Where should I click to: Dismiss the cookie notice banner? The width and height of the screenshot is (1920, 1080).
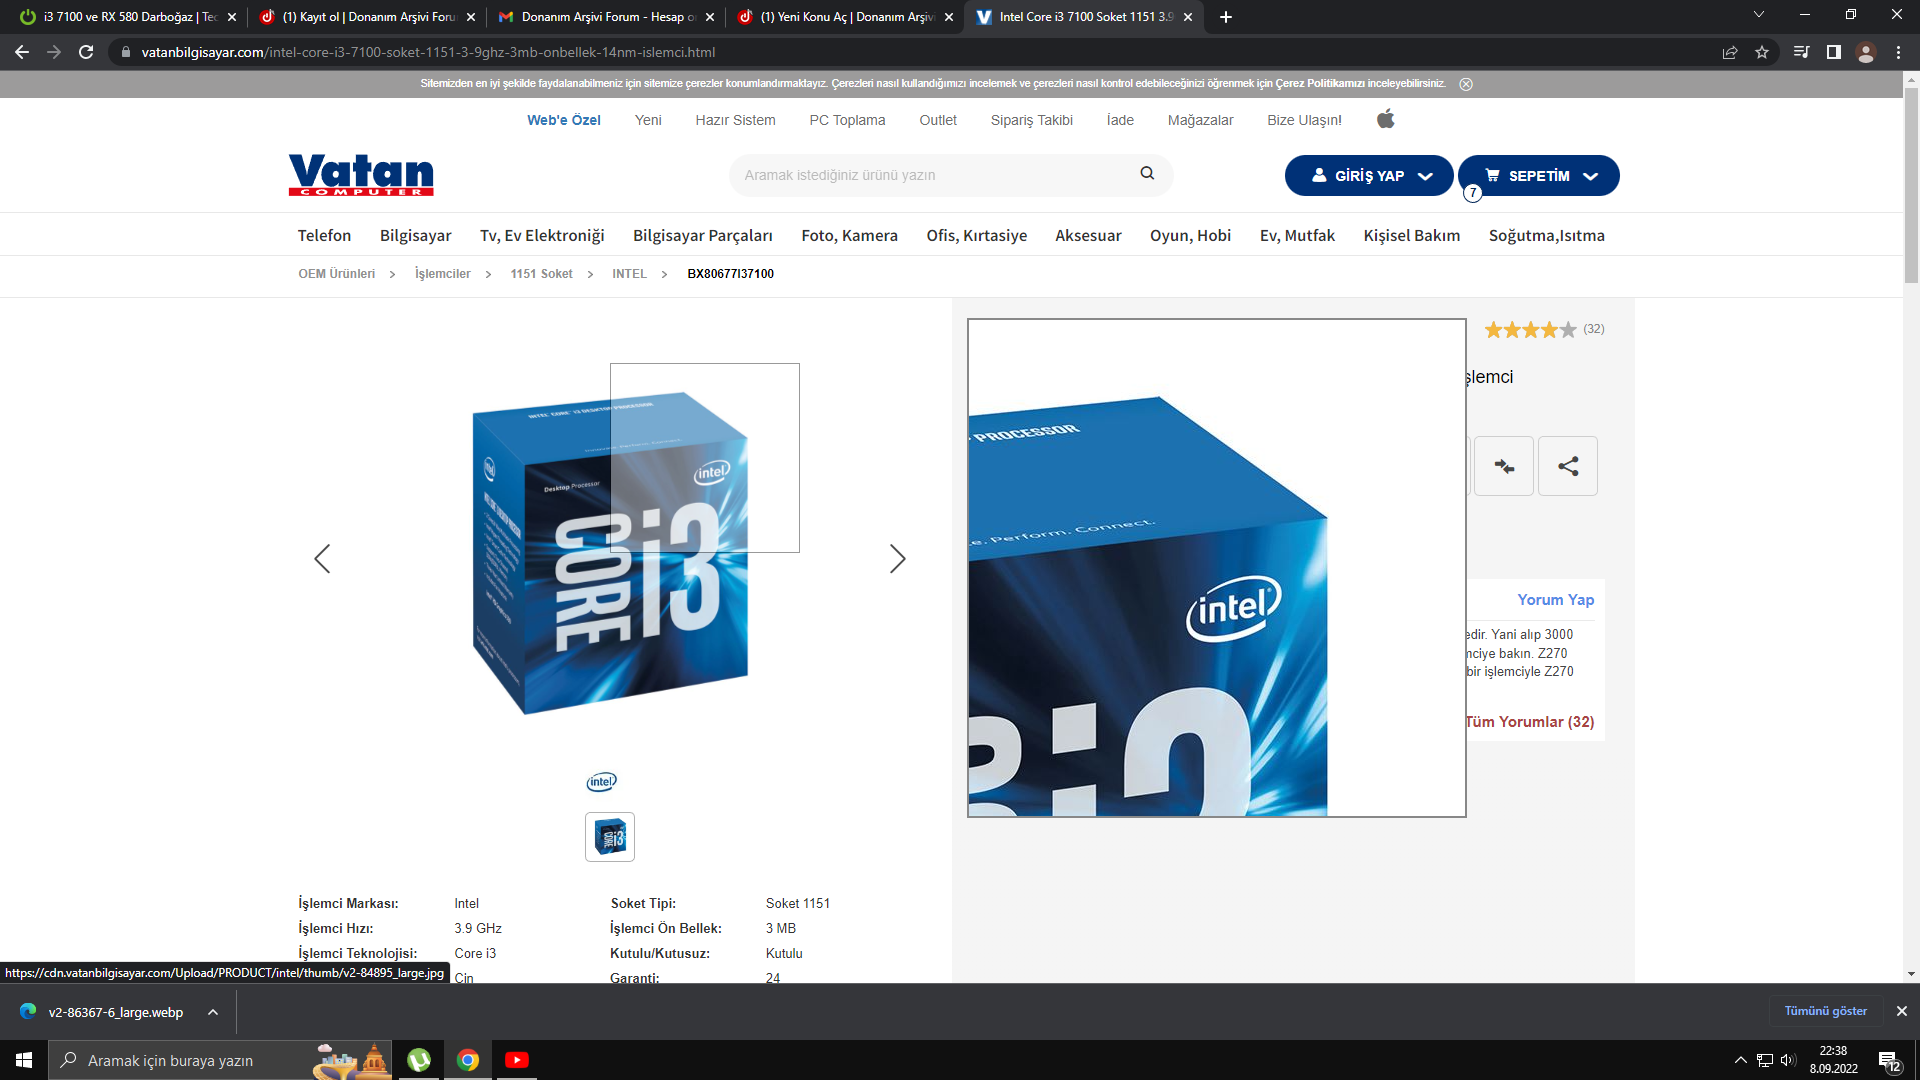pyautogui.click(x=1466, y=84)
